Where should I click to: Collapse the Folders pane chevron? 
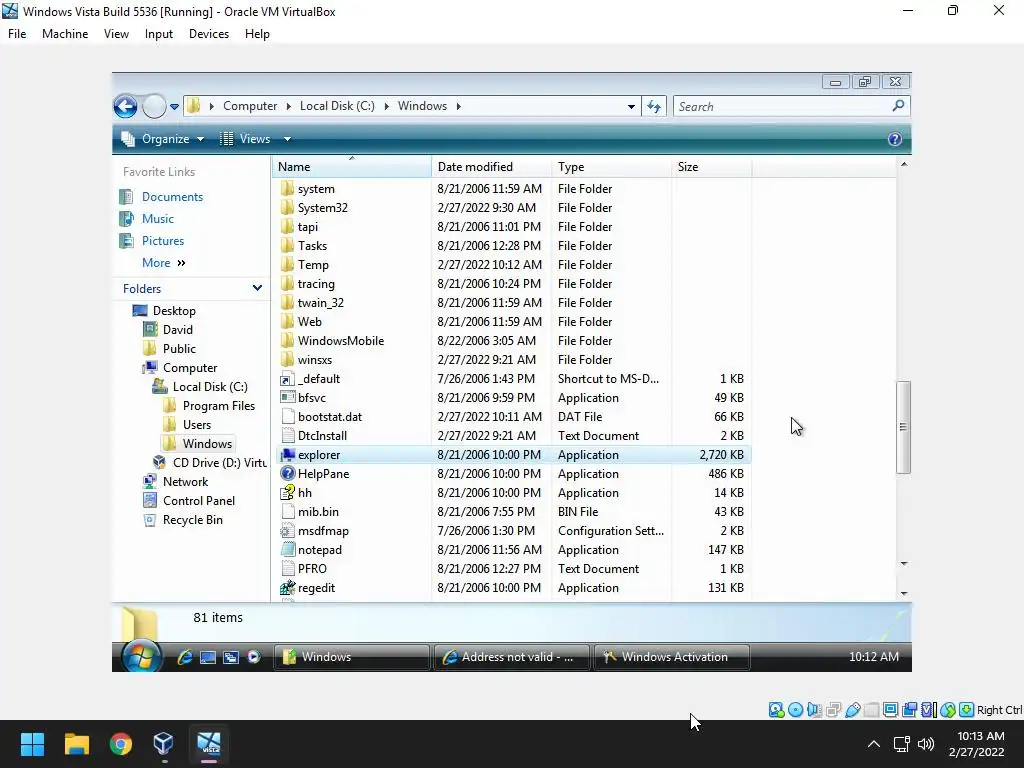257,288
